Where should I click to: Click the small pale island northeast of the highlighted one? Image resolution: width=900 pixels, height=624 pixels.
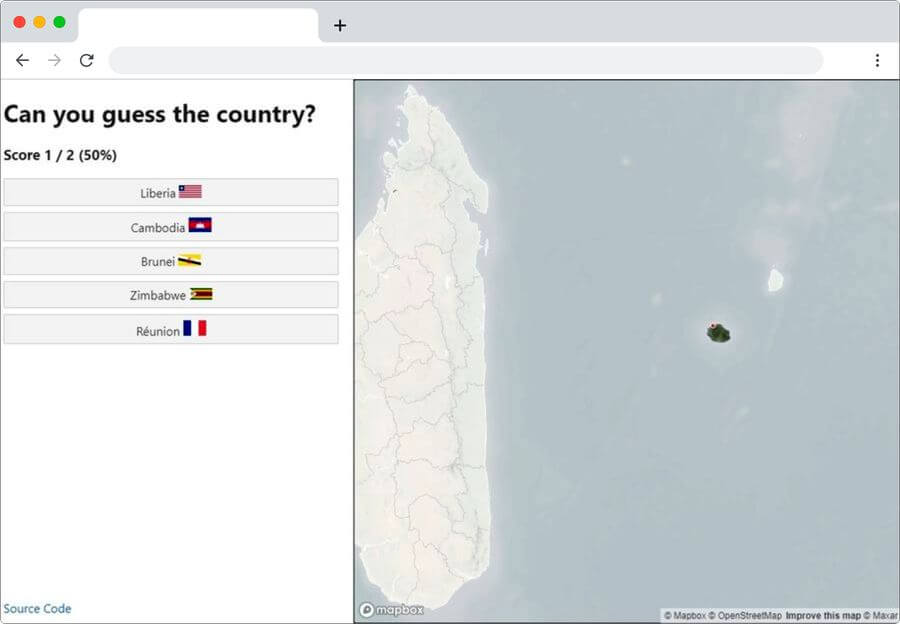point(775,280)
